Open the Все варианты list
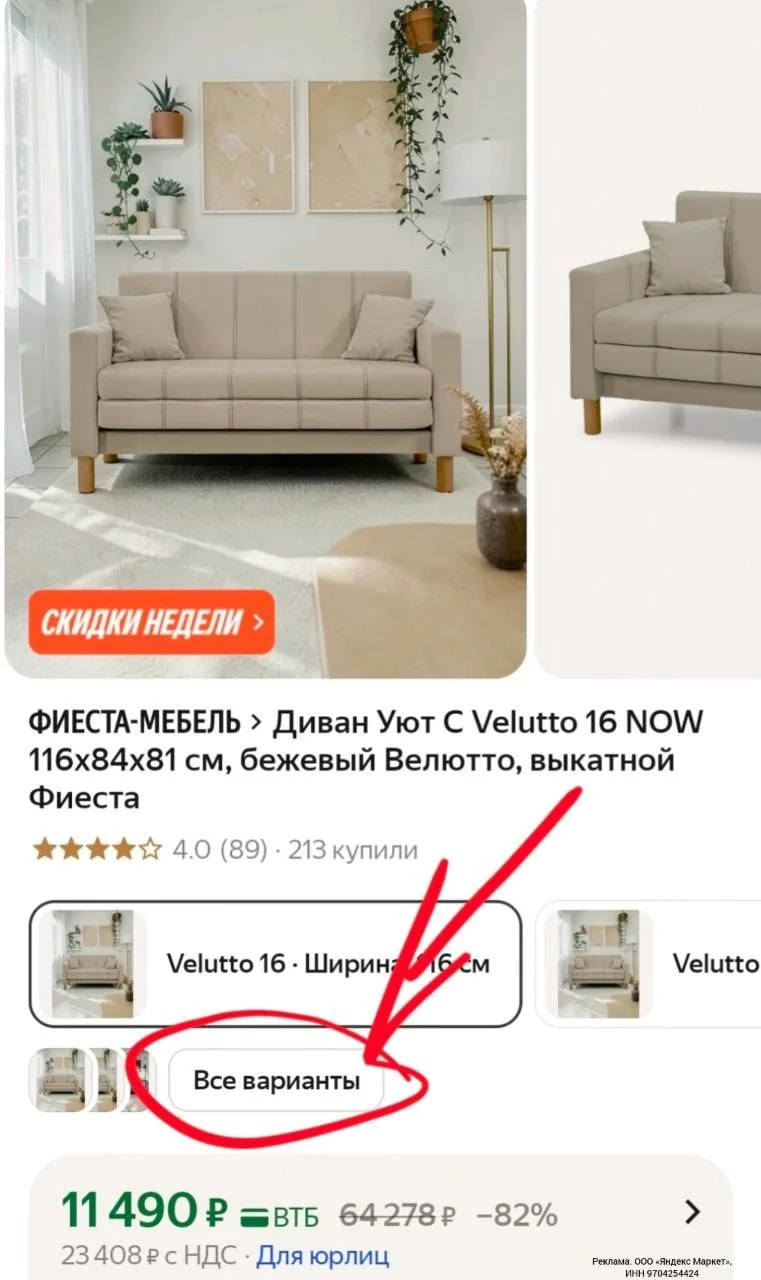Viewport: 761px width, 1280px height. (x=276, y=1081)
